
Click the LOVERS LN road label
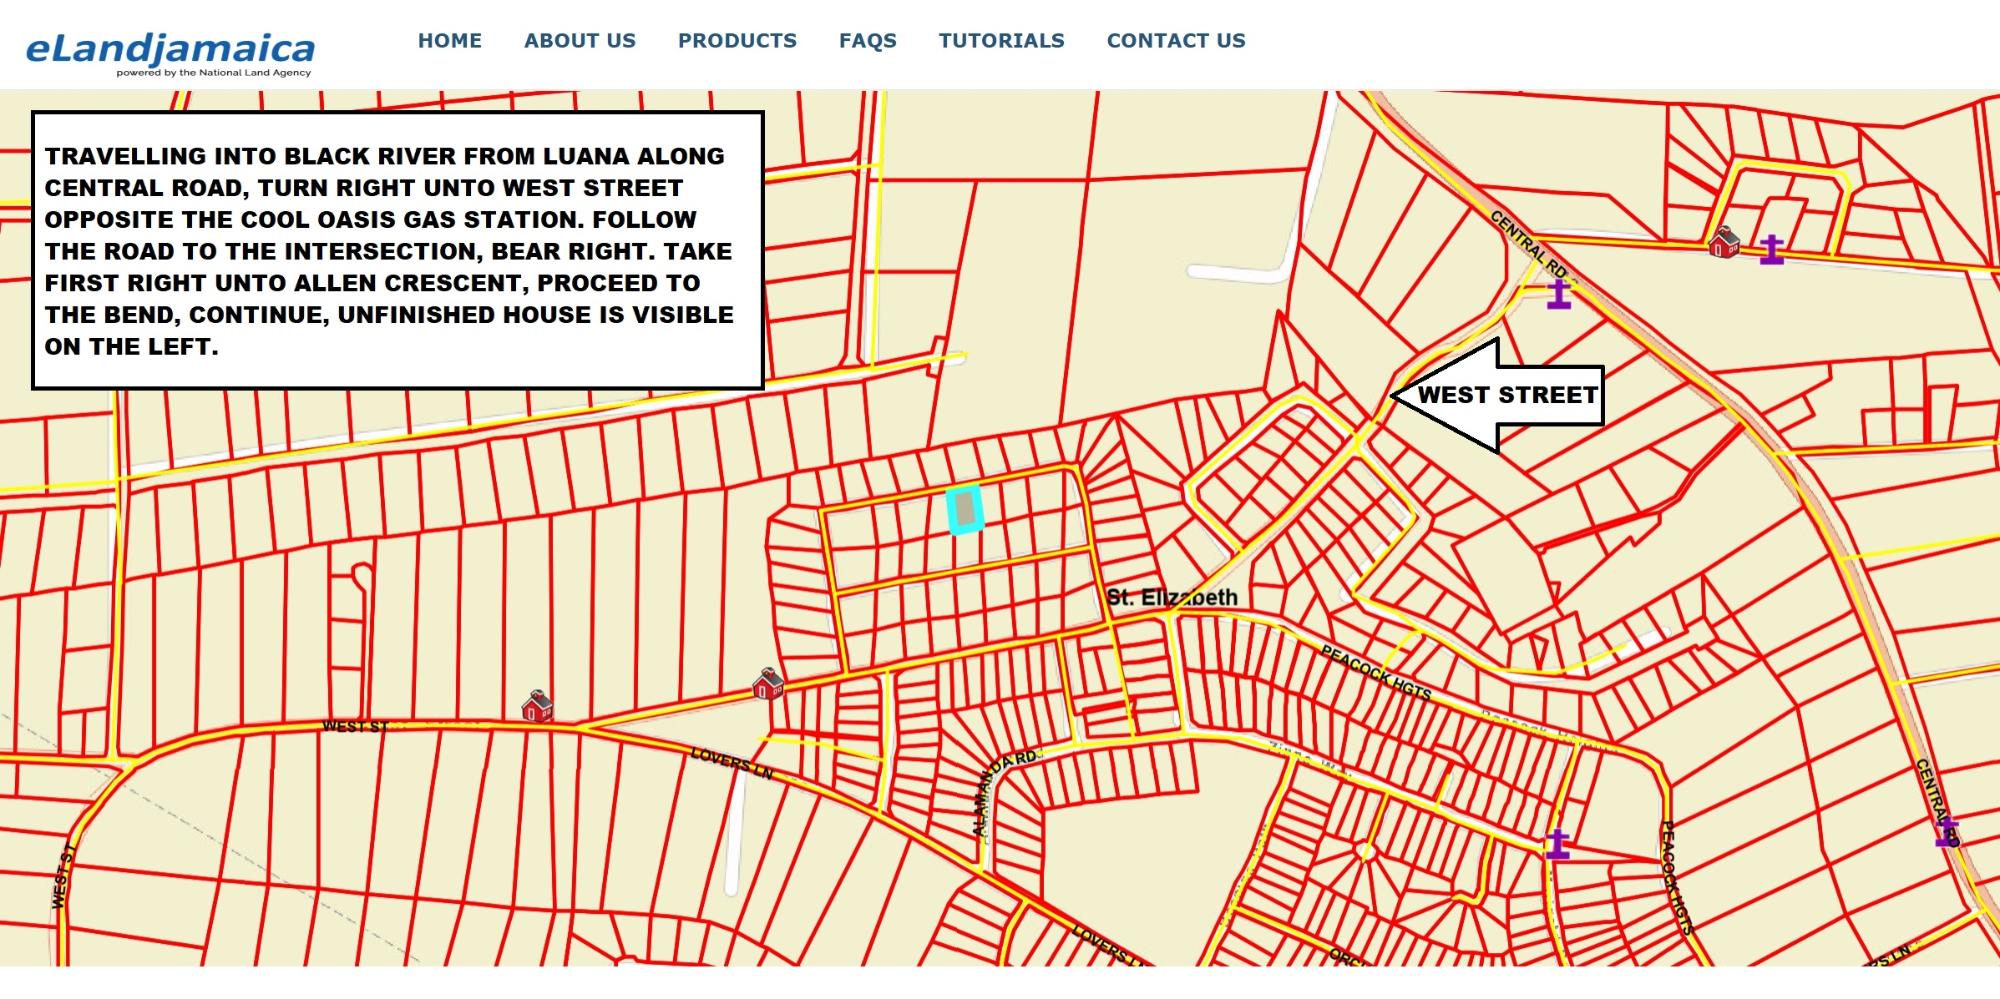(732, 763)
